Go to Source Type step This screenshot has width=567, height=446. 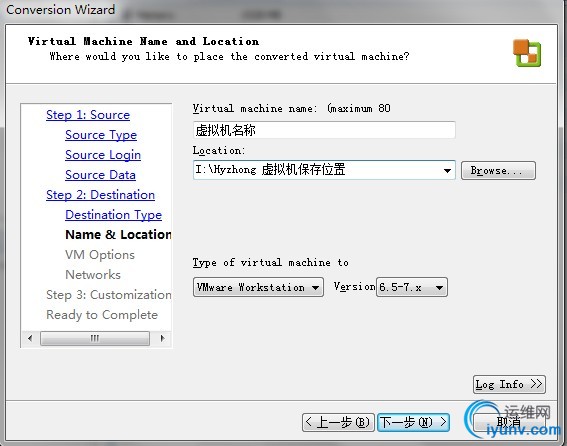pyautogui.click(x=101, y=135)
